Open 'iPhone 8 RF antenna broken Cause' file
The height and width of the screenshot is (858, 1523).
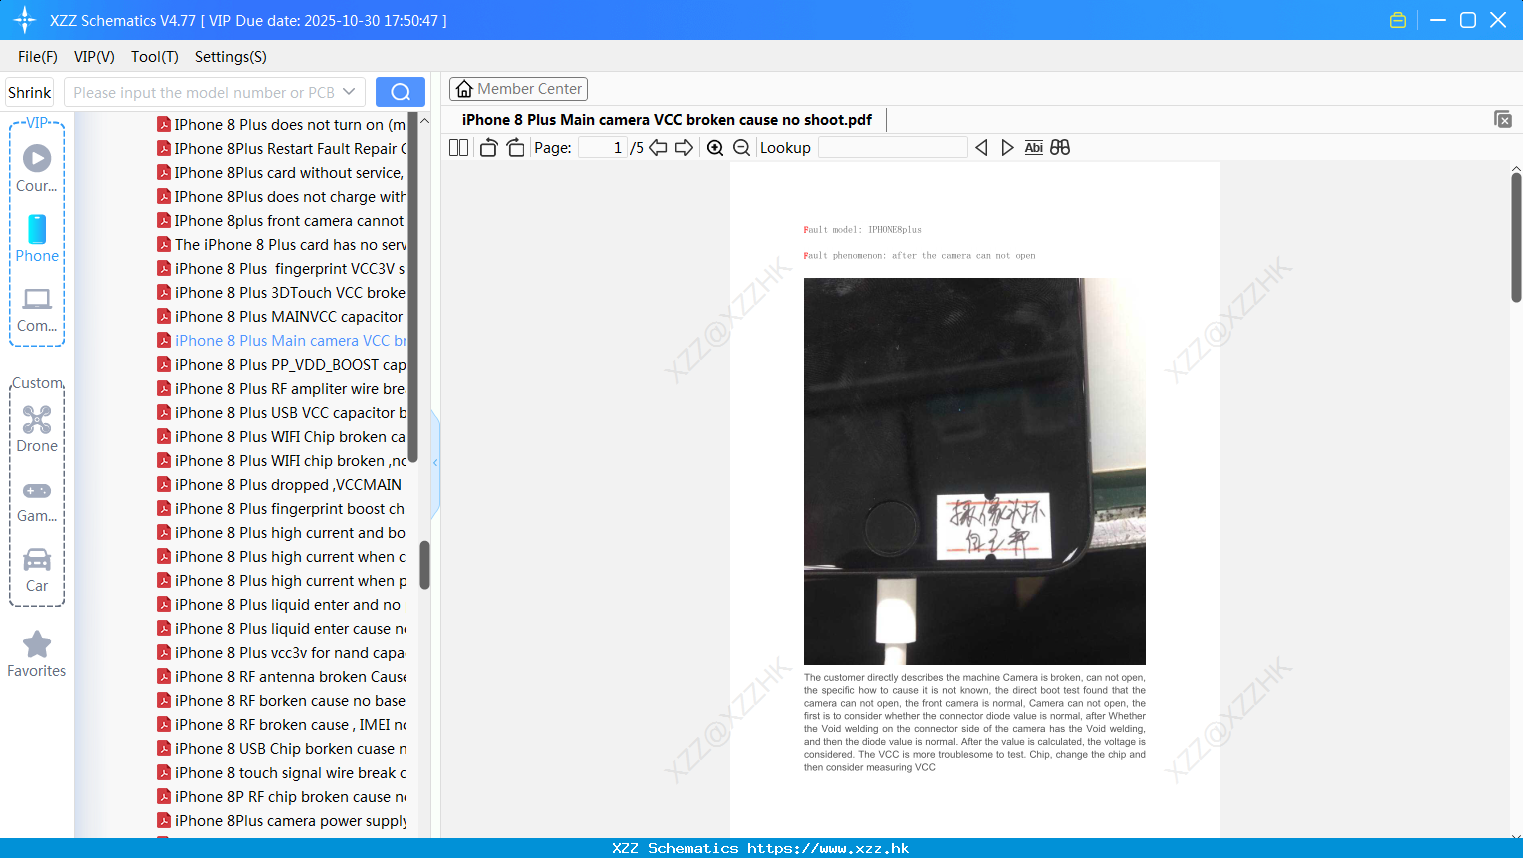click(282, 677)
